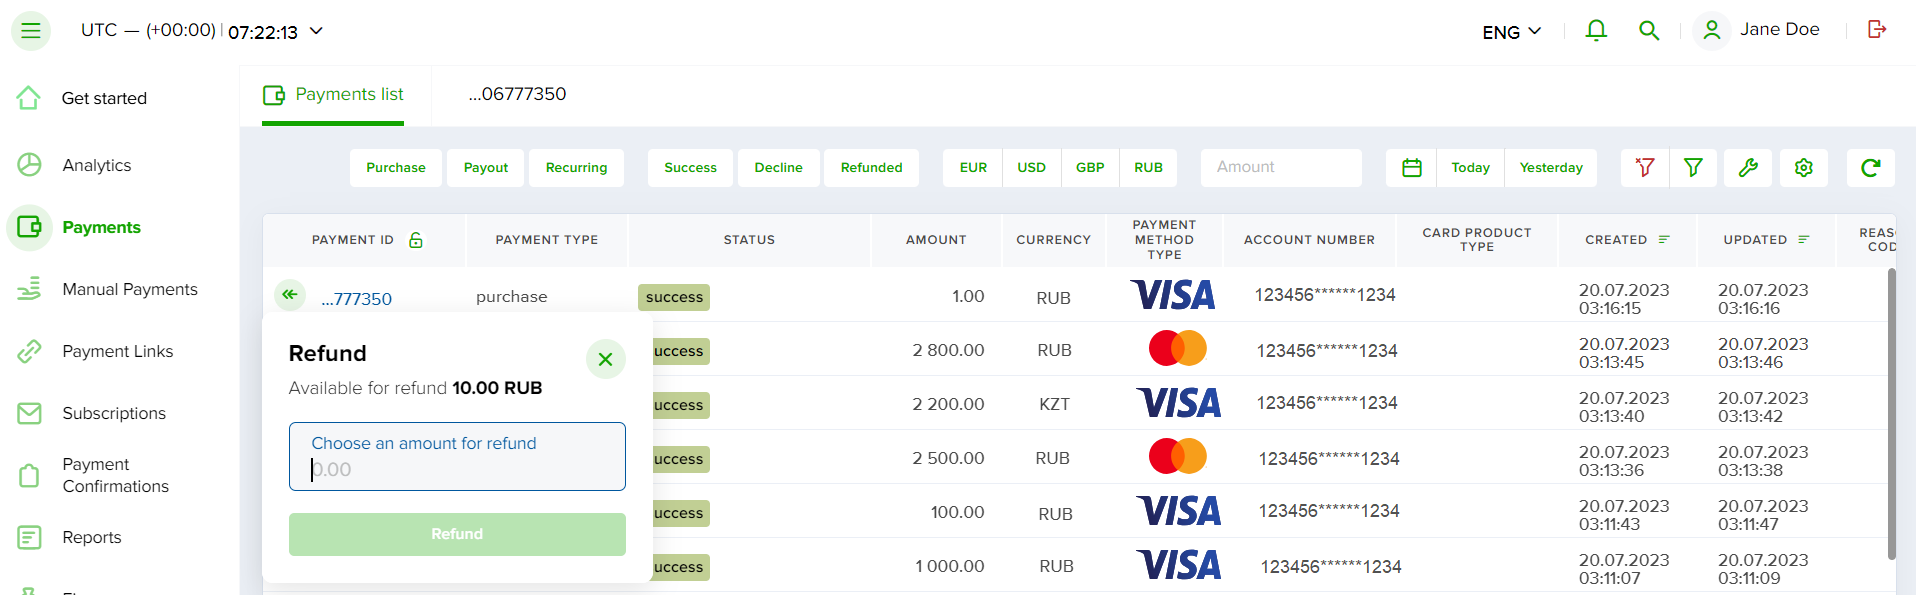
Task: Click the search magnifier icon
Action: point(1649,31)
